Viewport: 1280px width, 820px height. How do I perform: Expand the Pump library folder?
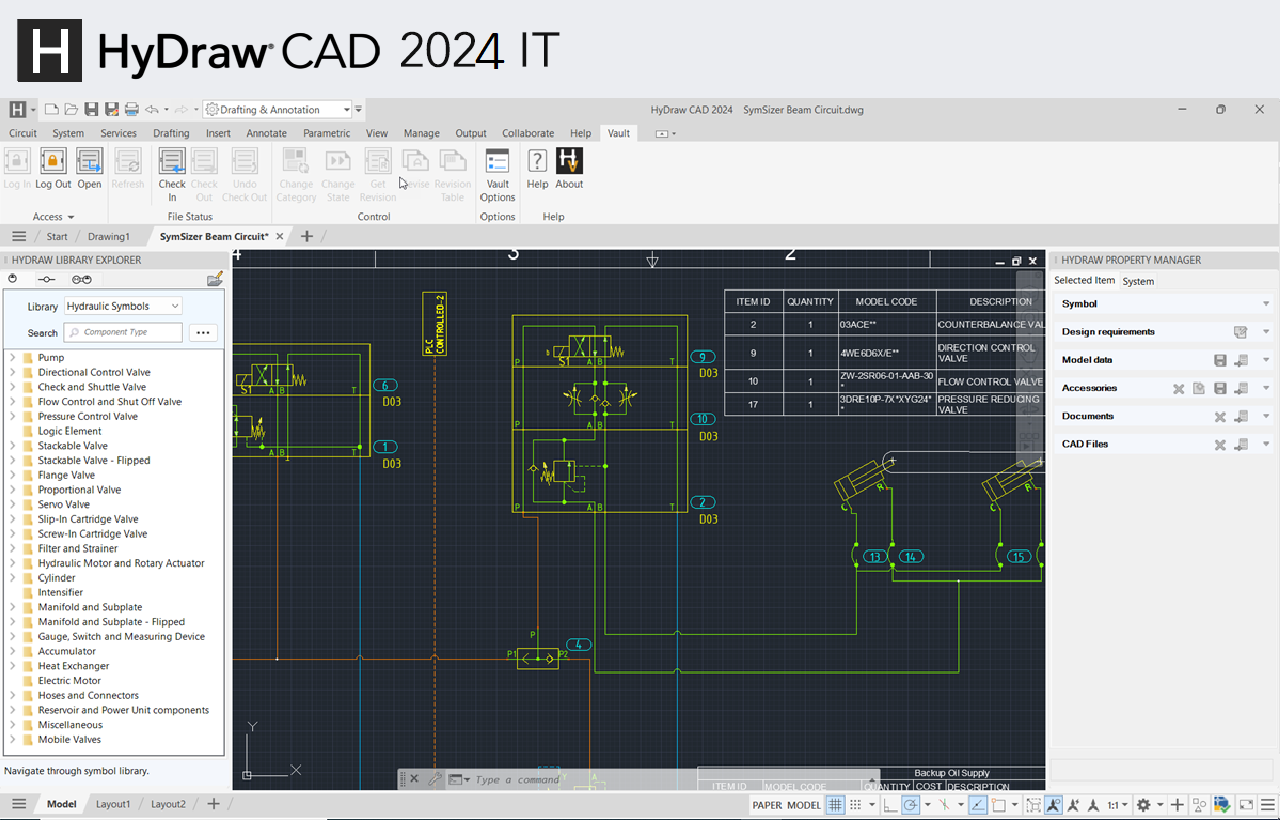click(x=13, y=357)
